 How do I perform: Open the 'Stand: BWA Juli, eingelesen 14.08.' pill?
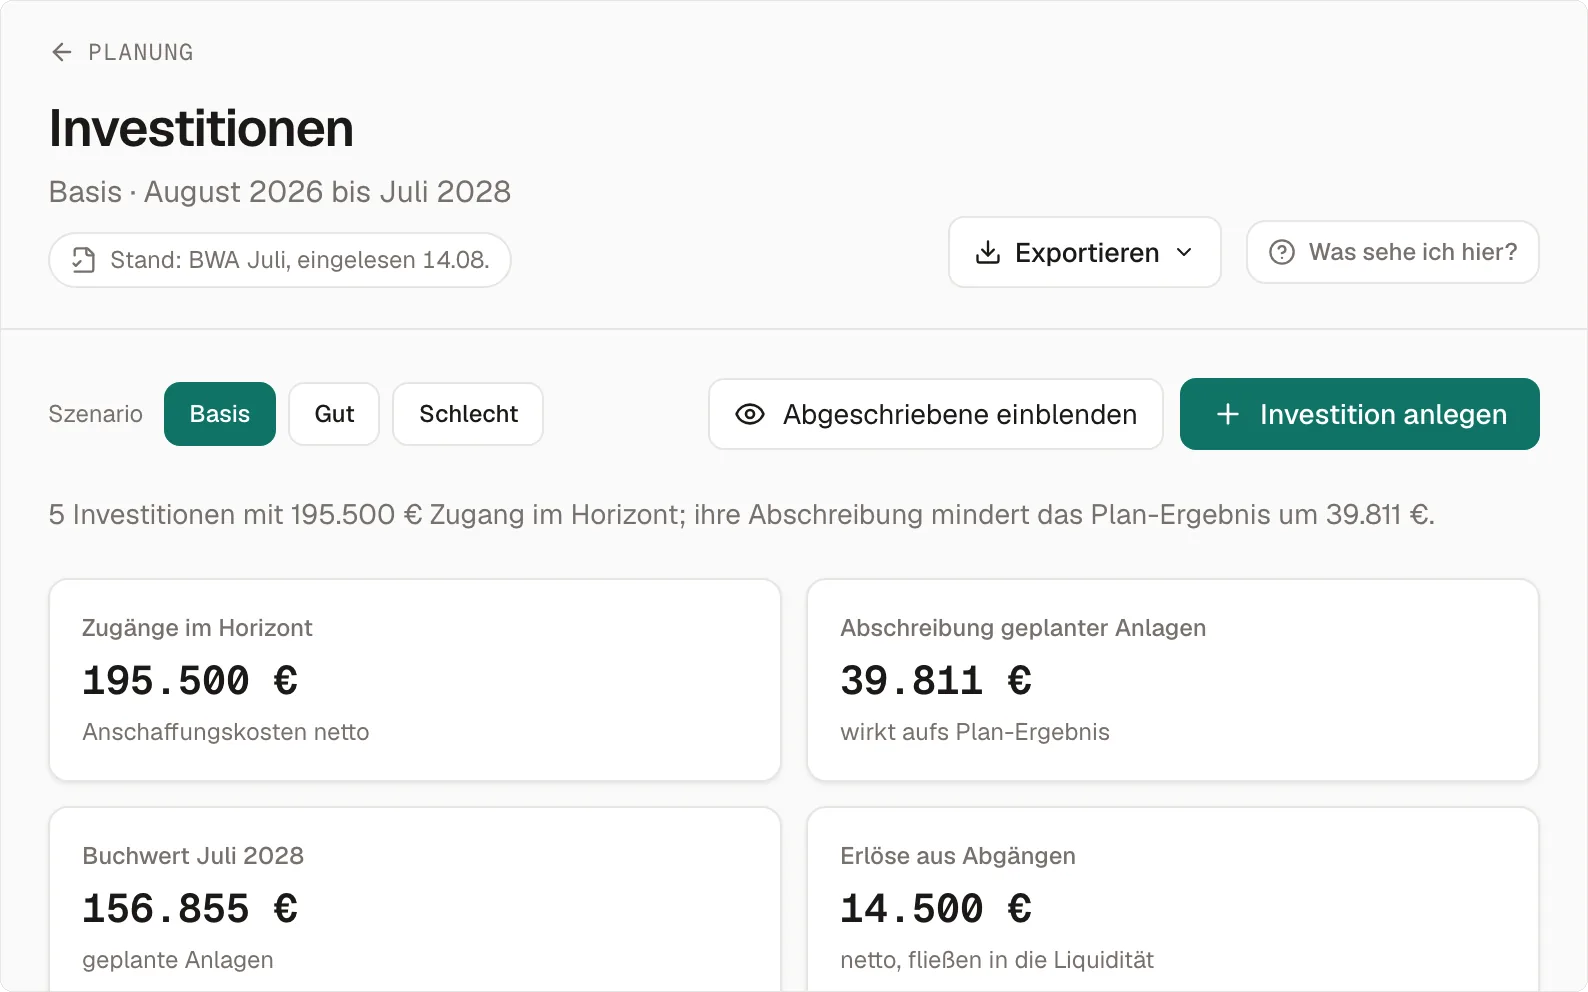coord(280,260)
